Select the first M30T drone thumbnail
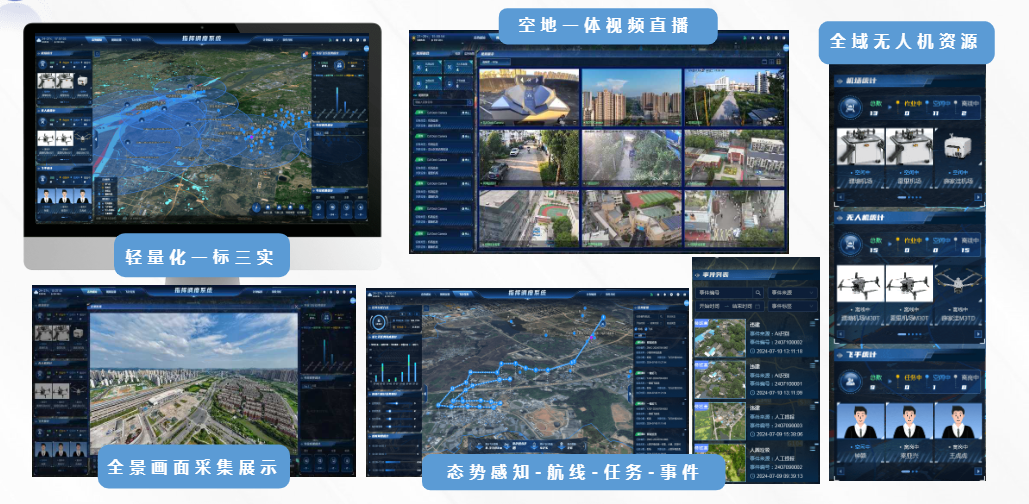The image size is (1029, 504). pyautogui.click(x=860, y=284)
